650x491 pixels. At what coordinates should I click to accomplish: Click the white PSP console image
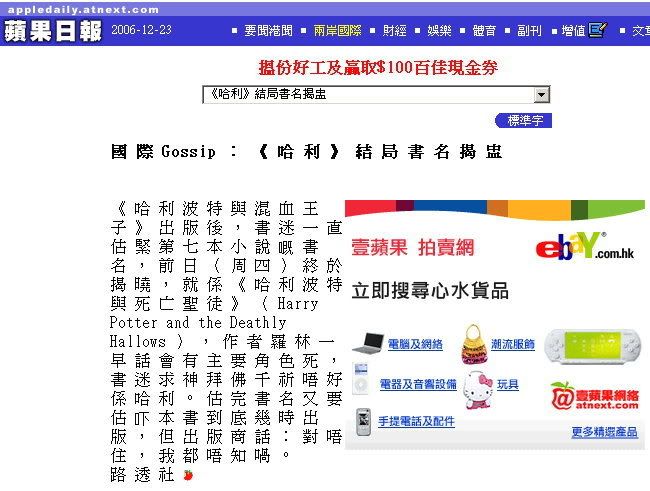[592, 347]
